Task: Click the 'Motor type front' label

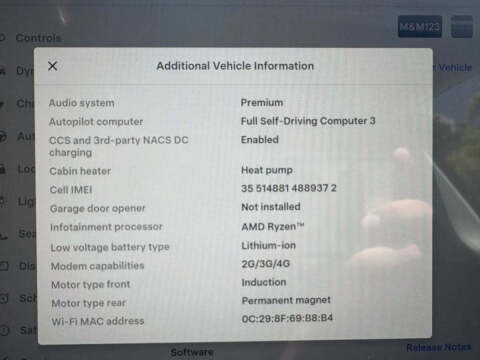Action: coord(91,284)
